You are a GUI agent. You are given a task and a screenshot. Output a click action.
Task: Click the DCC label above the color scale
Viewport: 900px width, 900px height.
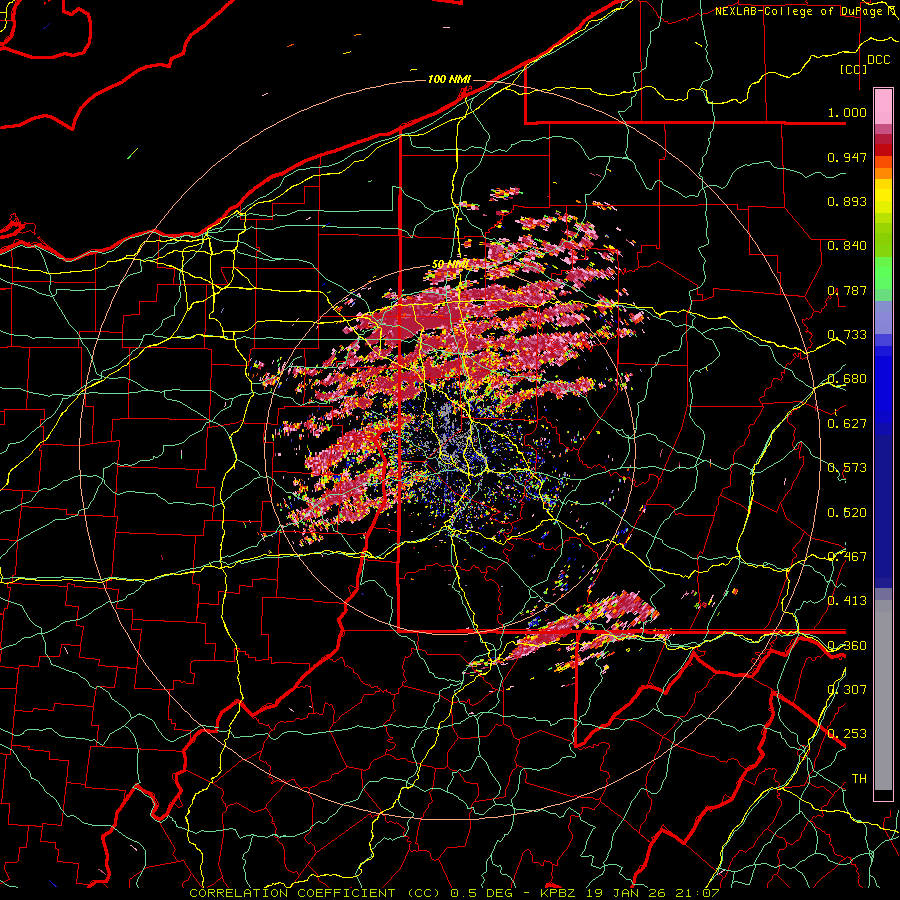(x=878, y=60)
